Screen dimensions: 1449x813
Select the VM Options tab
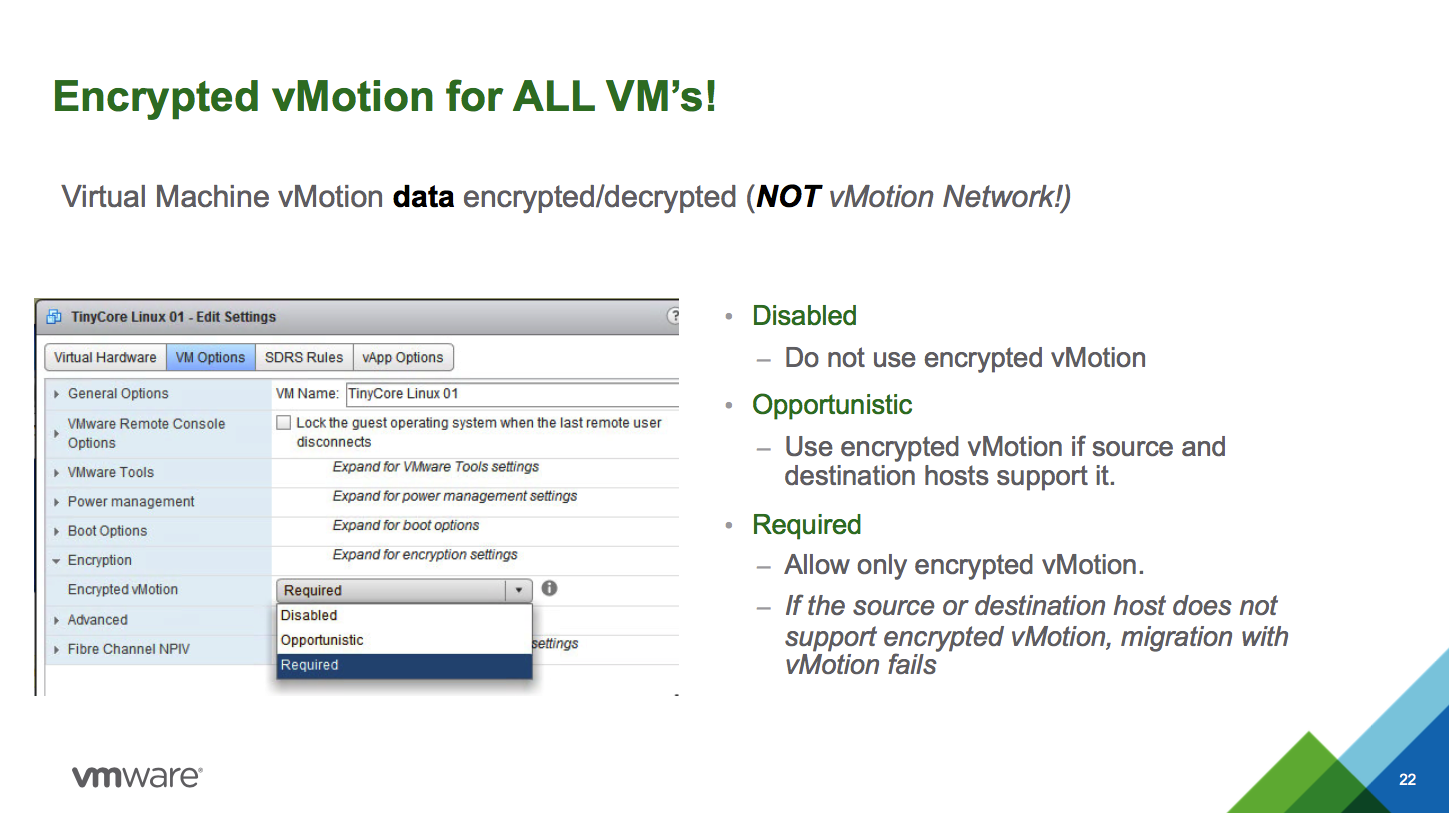pyautogui.click(x=210, y=357)
